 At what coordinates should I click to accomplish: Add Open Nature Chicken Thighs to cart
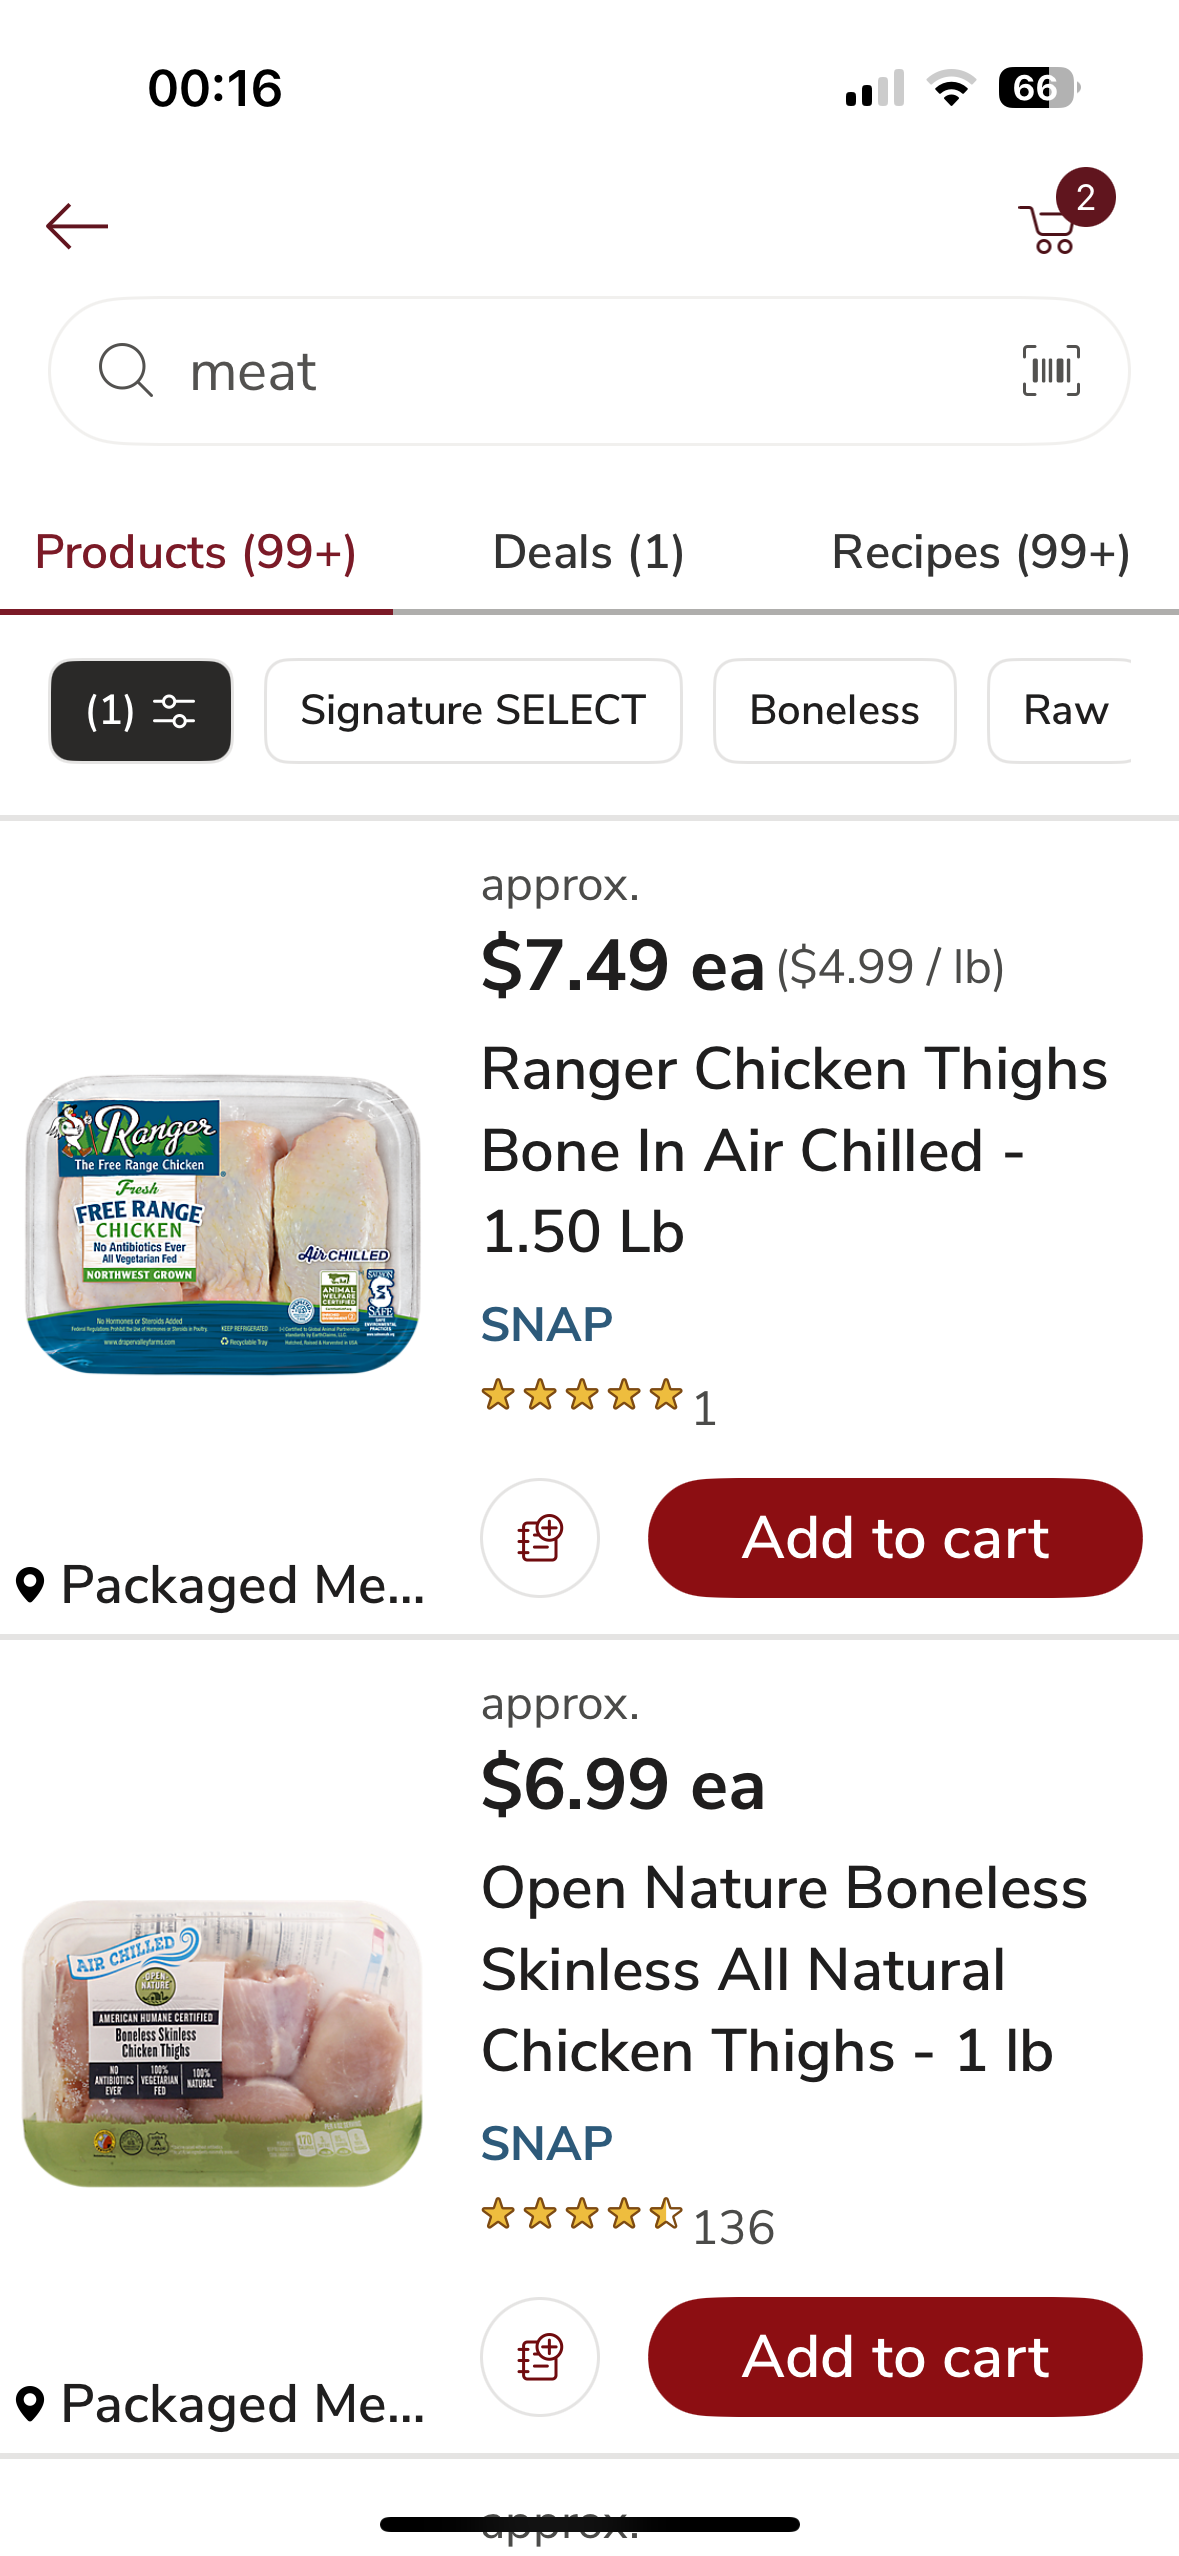tap(894, 2356)
